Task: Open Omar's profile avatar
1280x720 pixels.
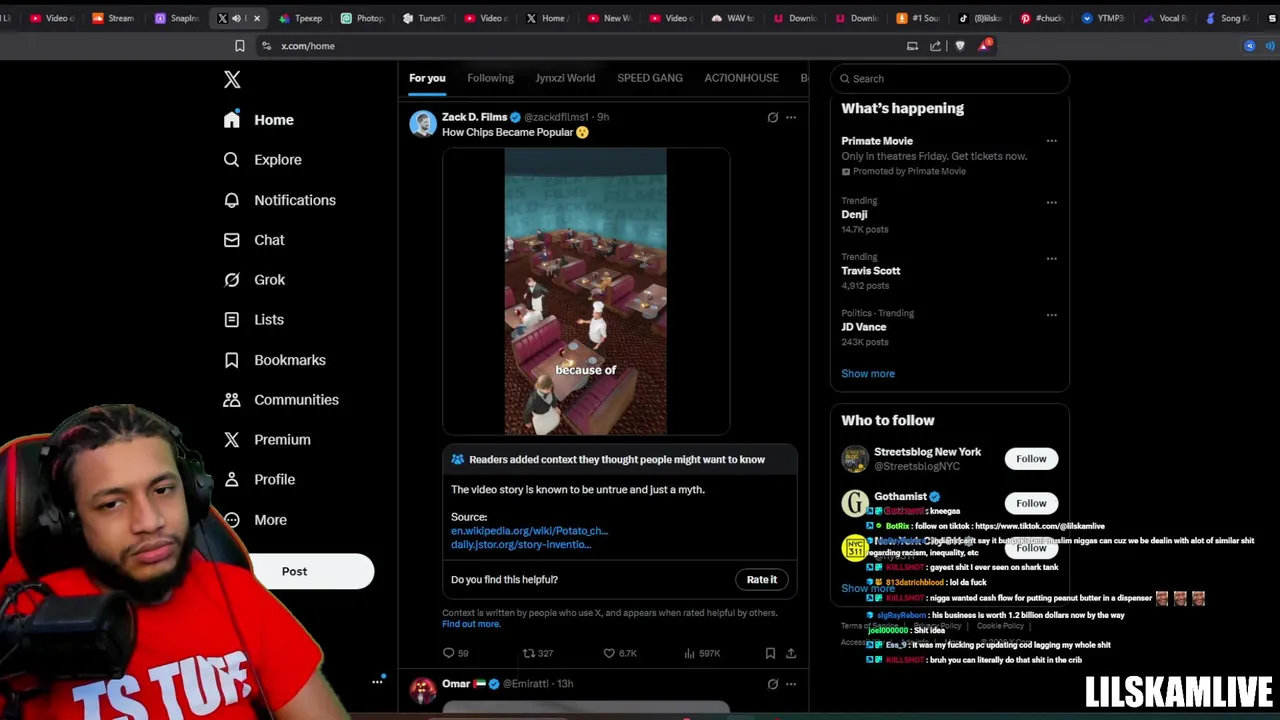Action: (x=423, y=690)
